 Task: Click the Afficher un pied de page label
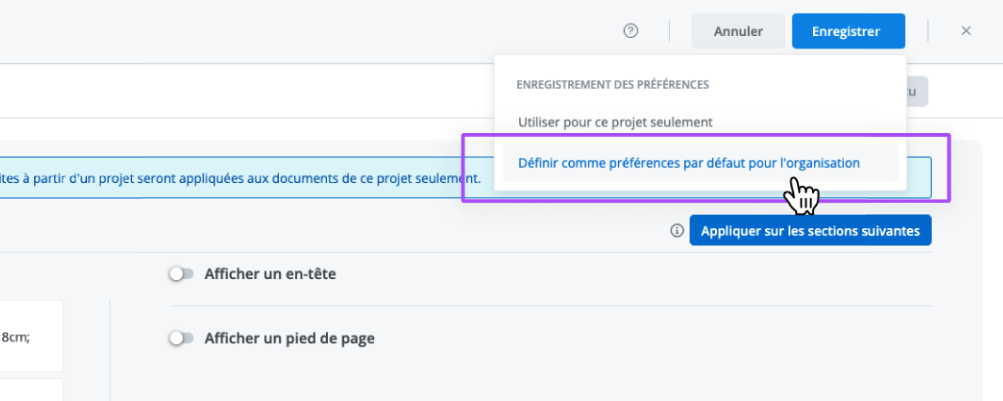tap(289, 338)
